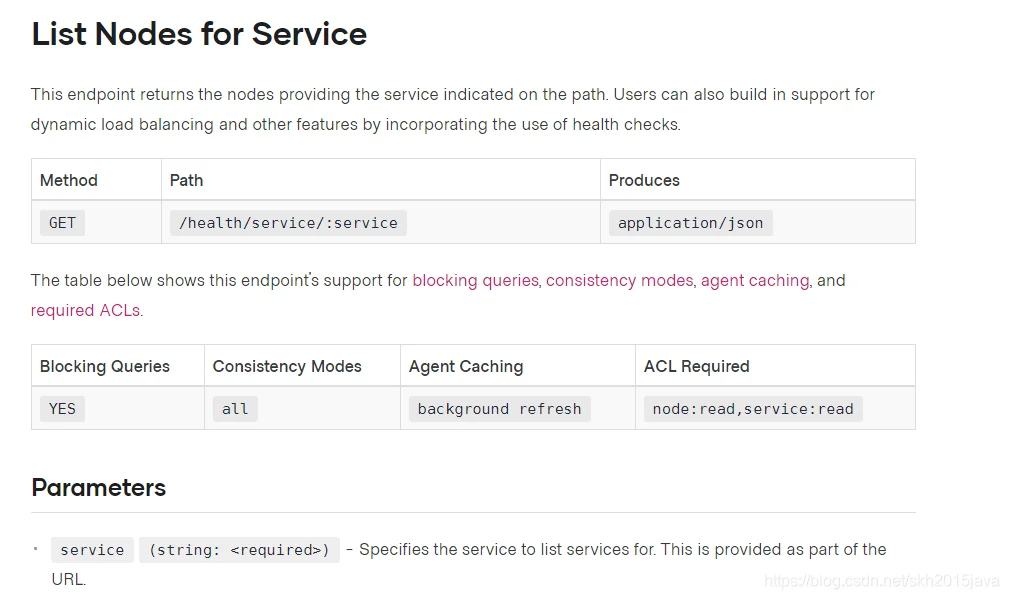
Task: Click the application/json code value
Action: point(690,223)
